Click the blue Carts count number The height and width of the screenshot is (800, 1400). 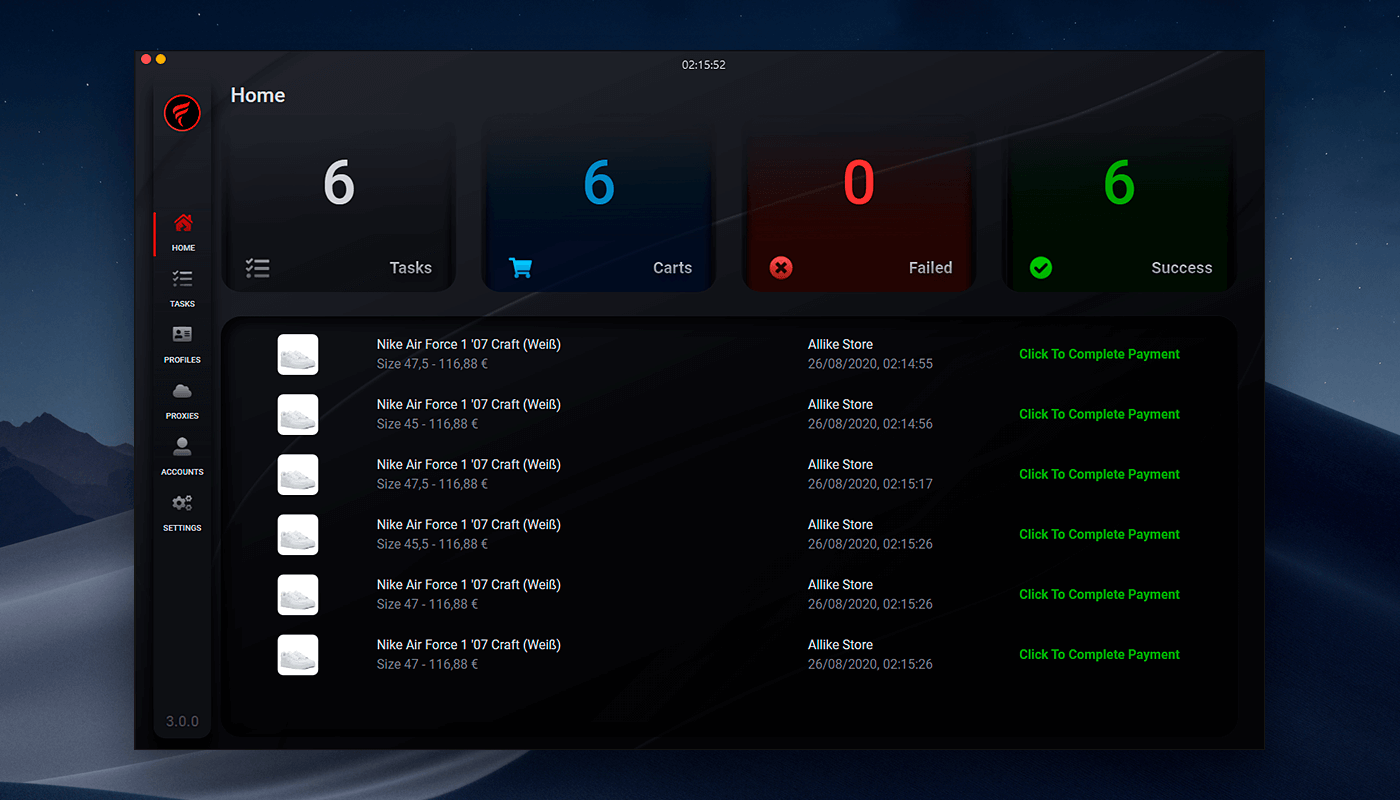pos(599,183)
